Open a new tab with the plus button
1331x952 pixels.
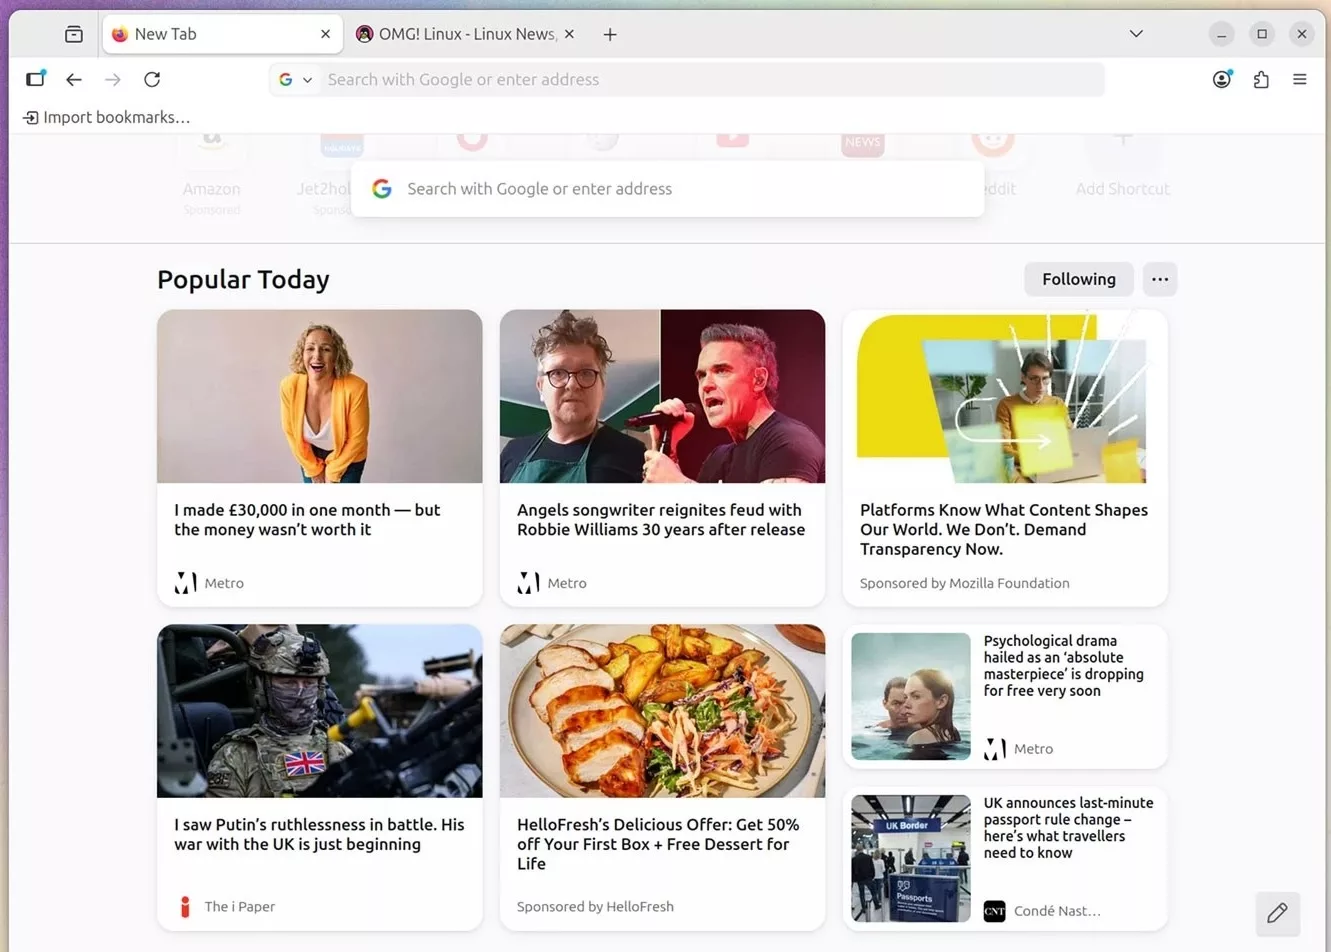610,33
